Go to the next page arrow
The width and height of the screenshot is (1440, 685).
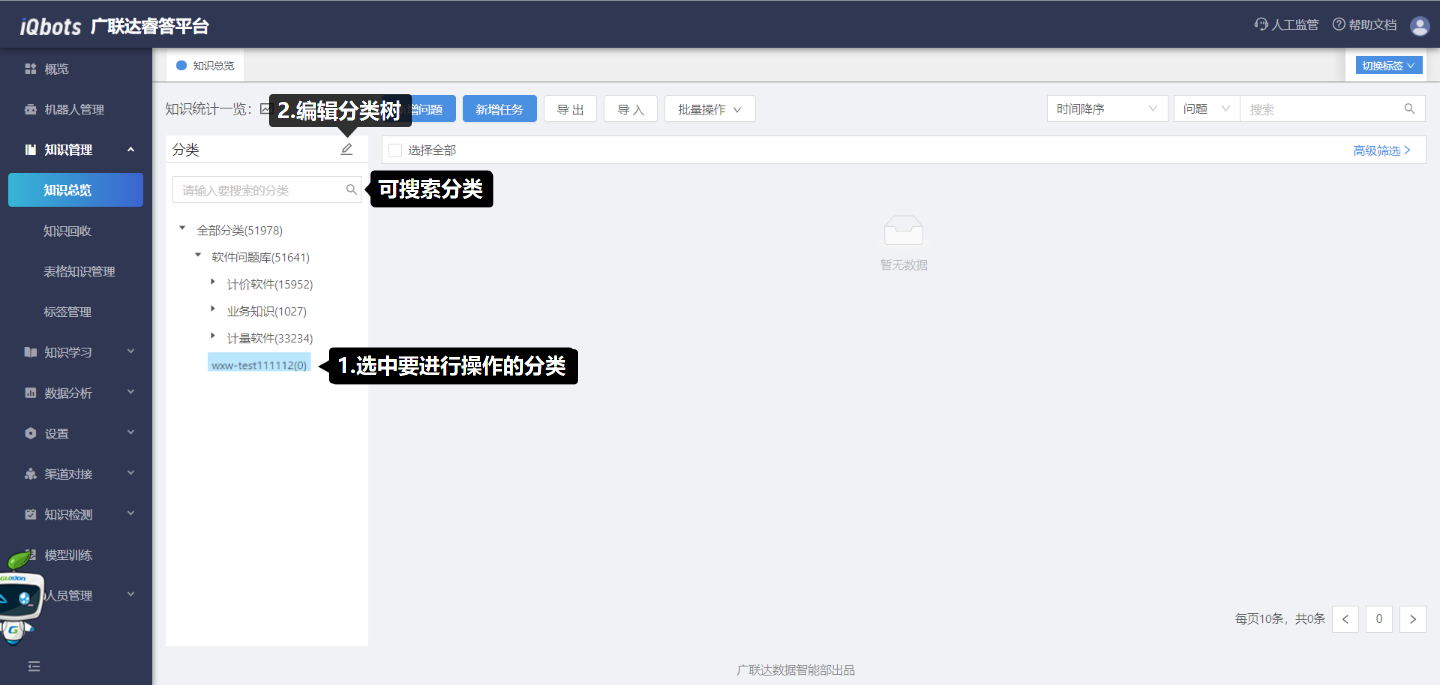[1412, 619]
